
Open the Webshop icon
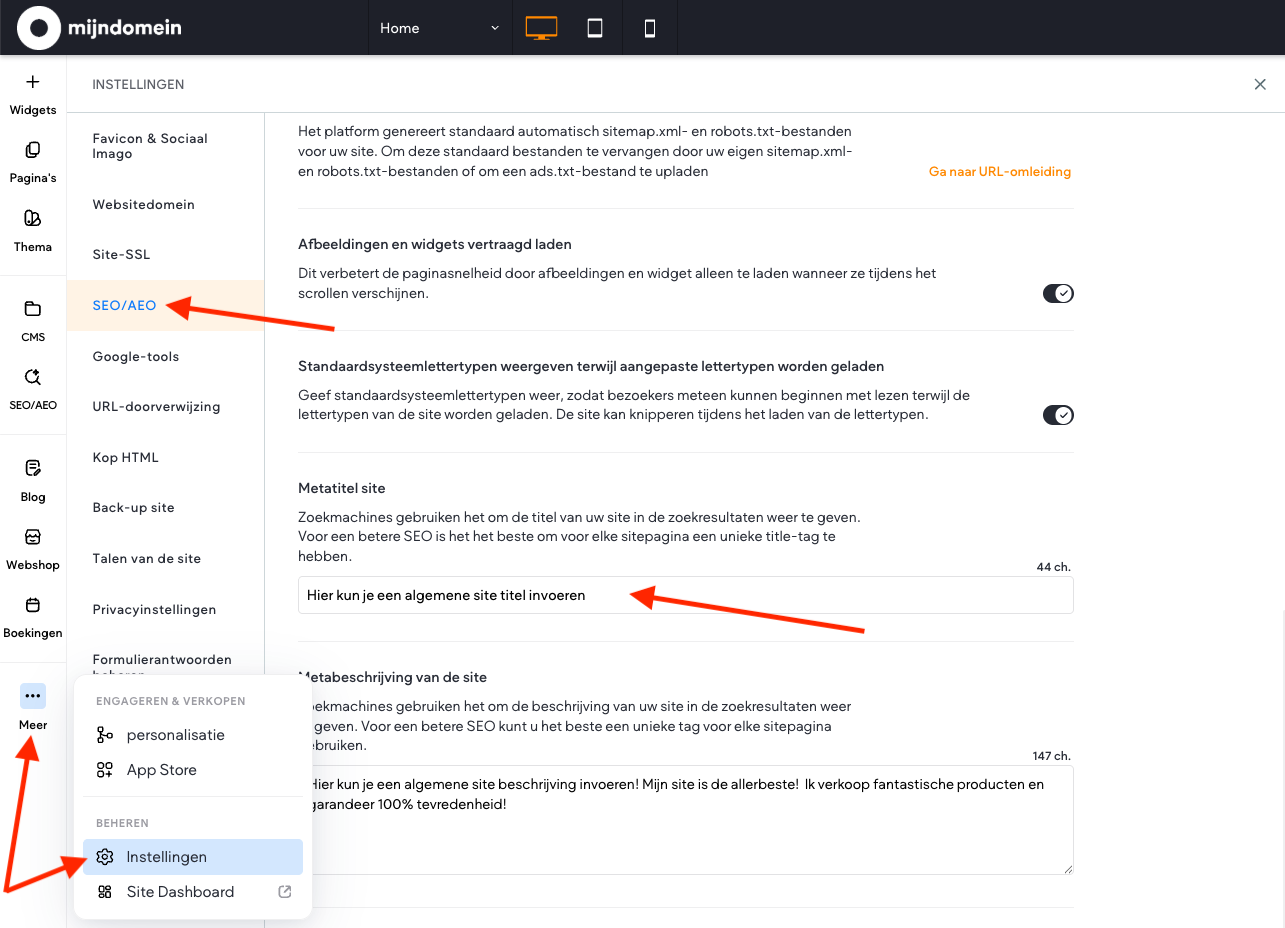click(33, 537)
